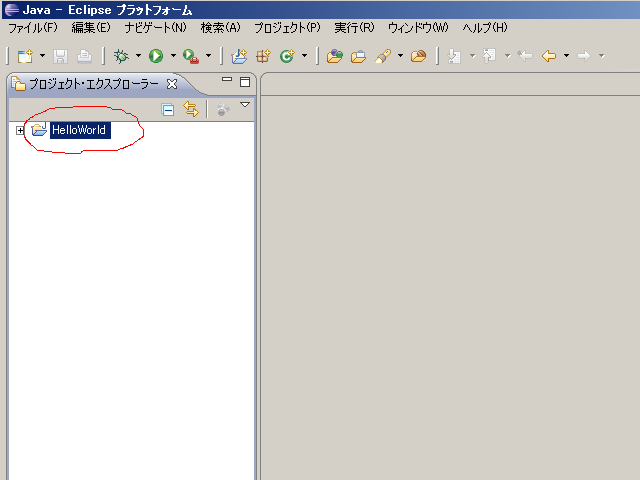Screen dimensions: 640x480
Task: Run the program with green play icon
Action: tap(156, 56)
